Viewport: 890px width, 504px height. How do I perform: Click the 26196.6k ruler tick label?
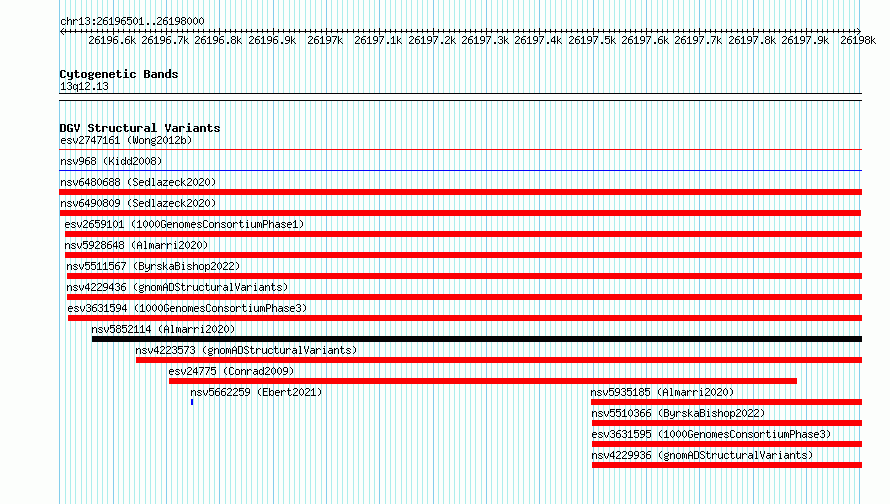pos(112,41)
